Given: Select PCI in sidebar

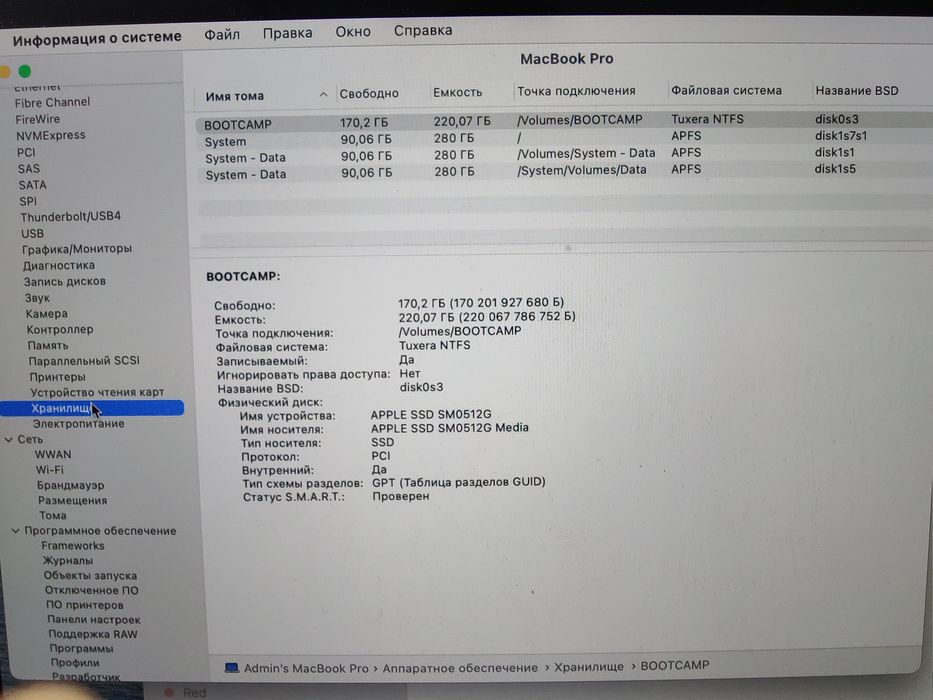Looking at the screenshot, I should [26, 152].
